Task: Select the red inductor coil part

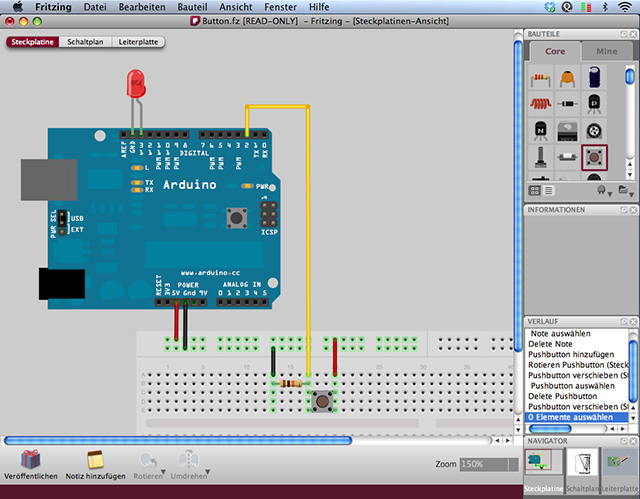Action: coord(540,104)
